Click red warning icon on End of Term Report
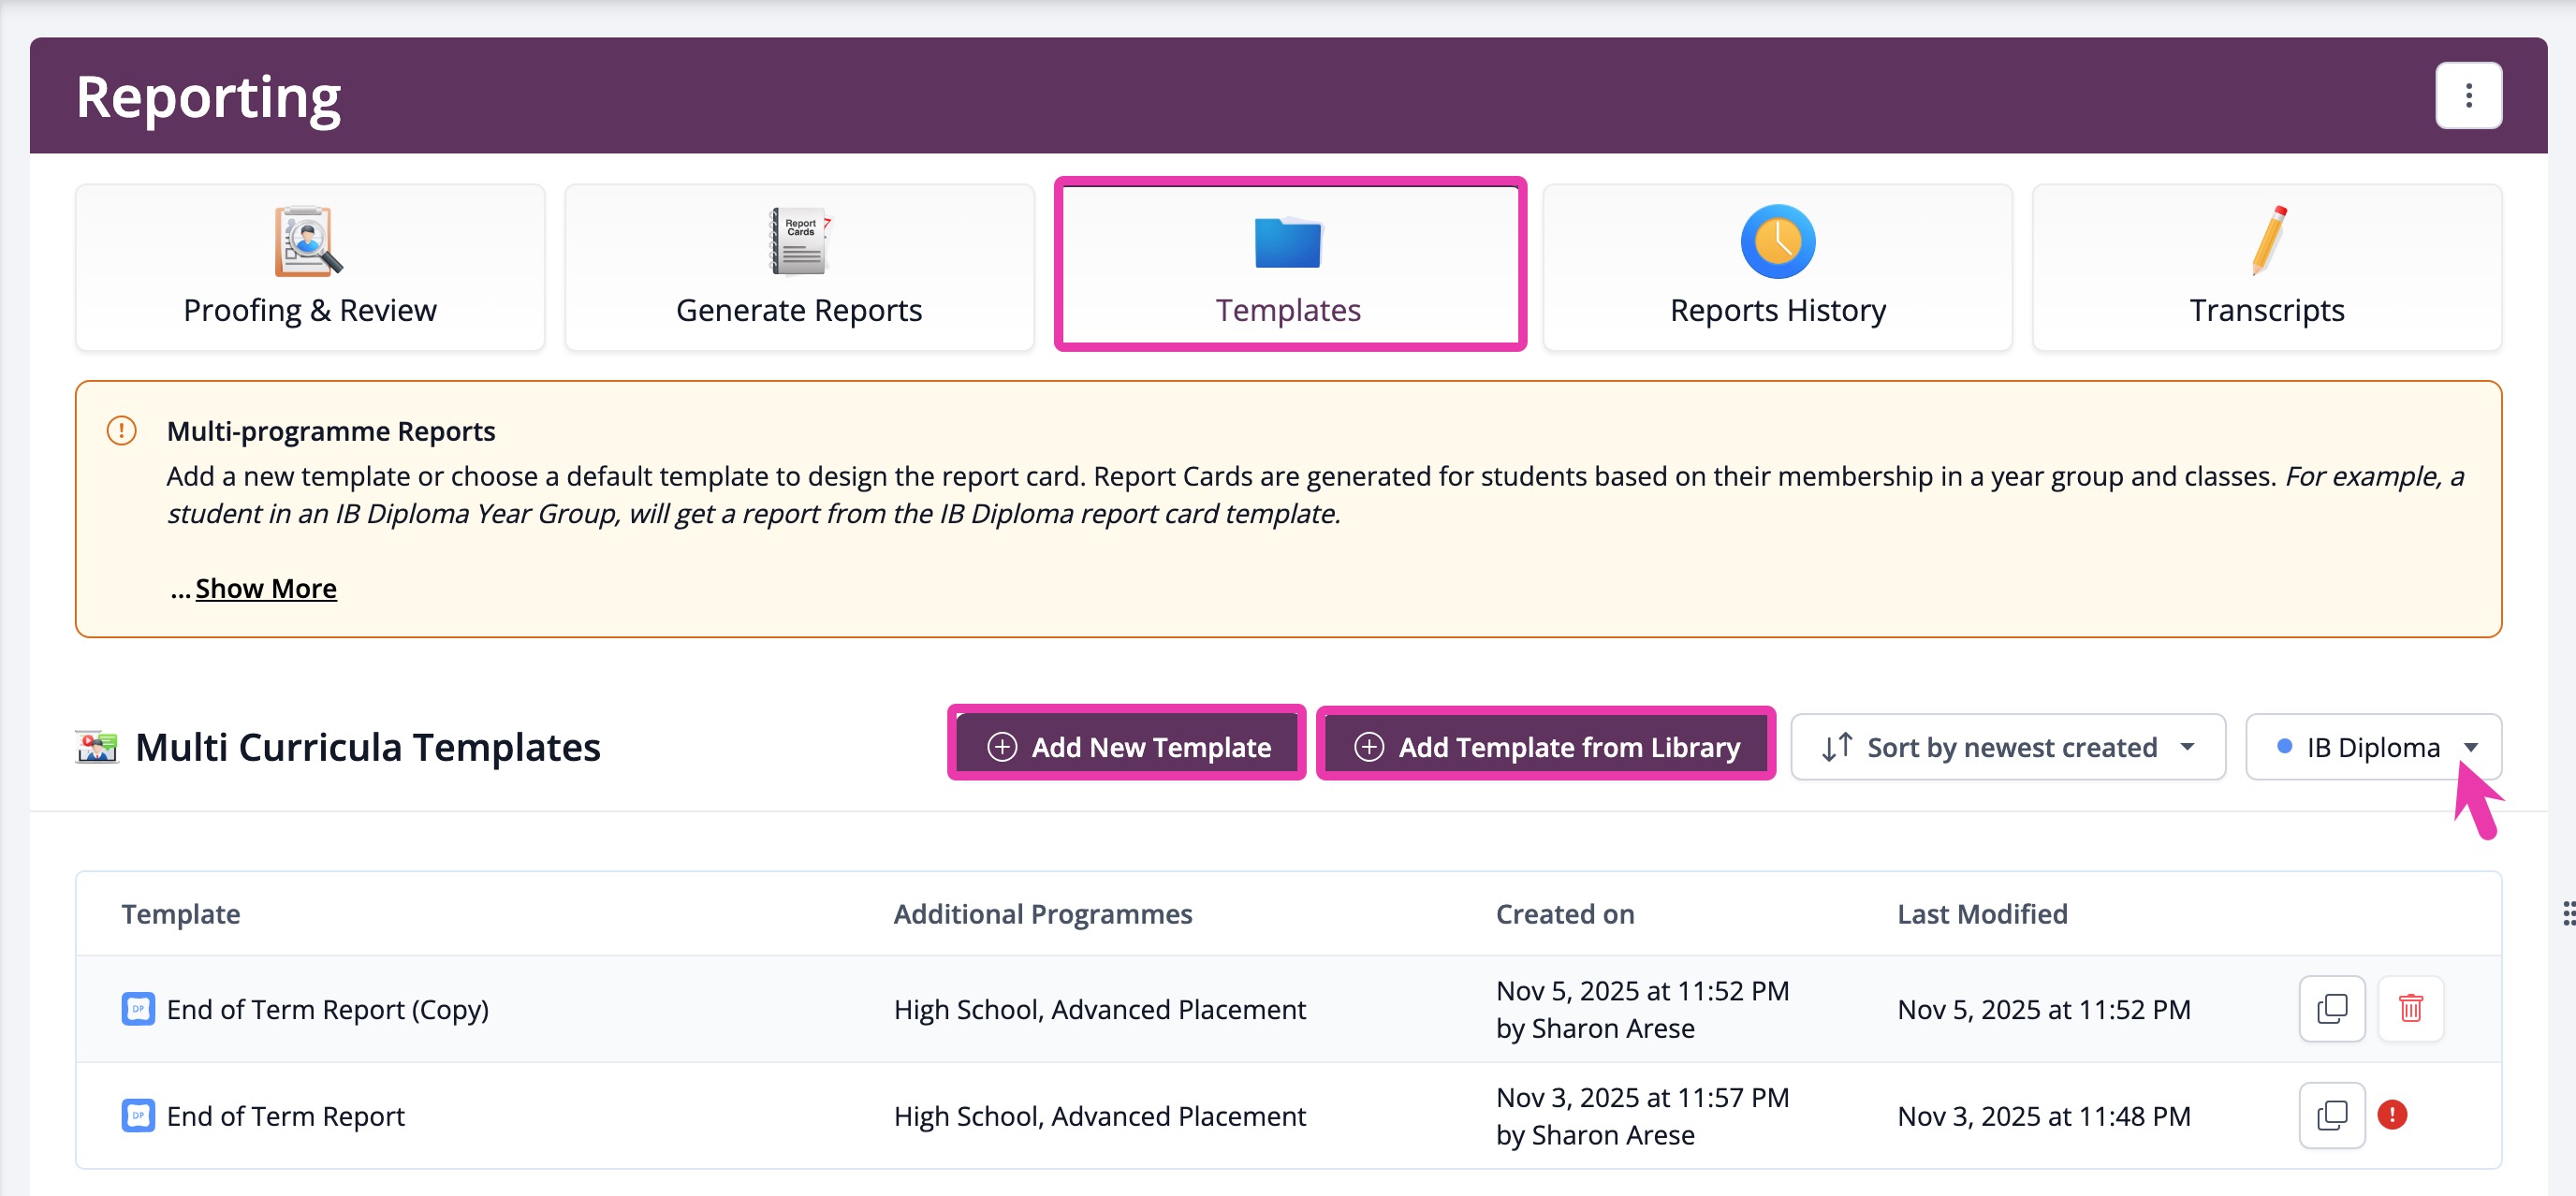This screenshot has width=2576, height=1196. pyautogui.click(x=2391, y=1114)
